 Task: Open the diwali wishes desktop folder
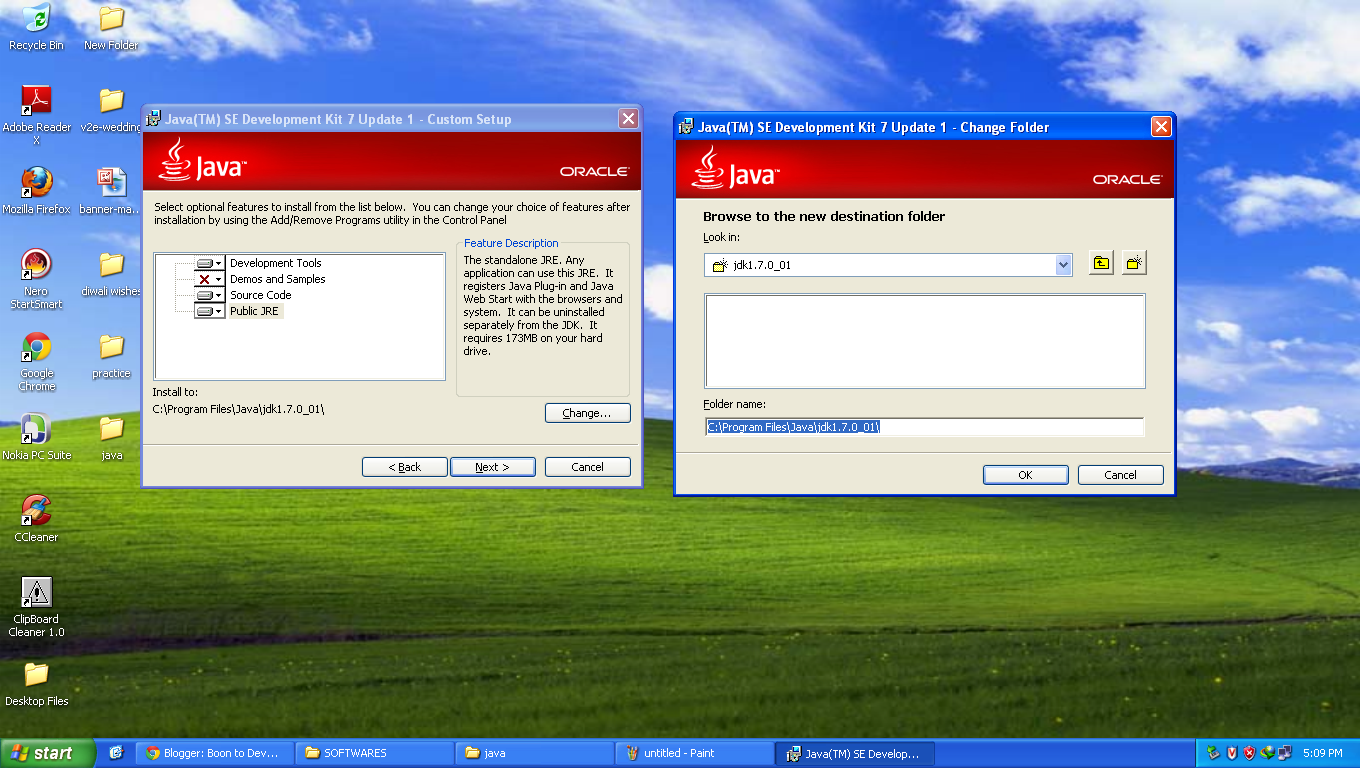coord(111,273)
